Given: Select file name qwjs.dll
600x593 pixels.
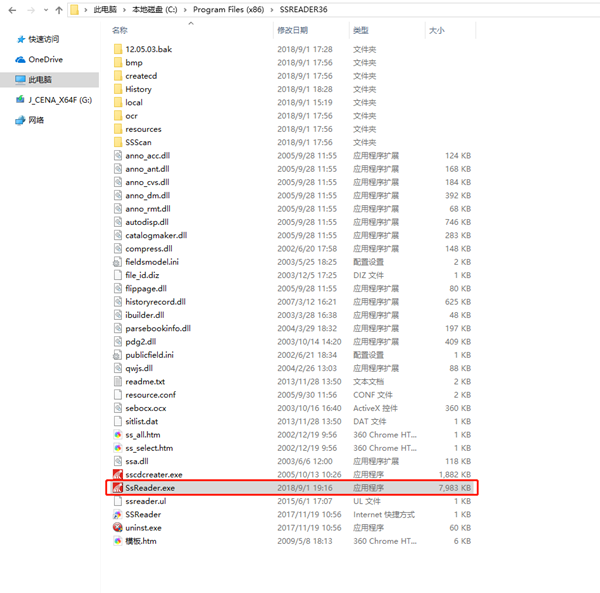Looking at the screenshot, I should (139, 368).
